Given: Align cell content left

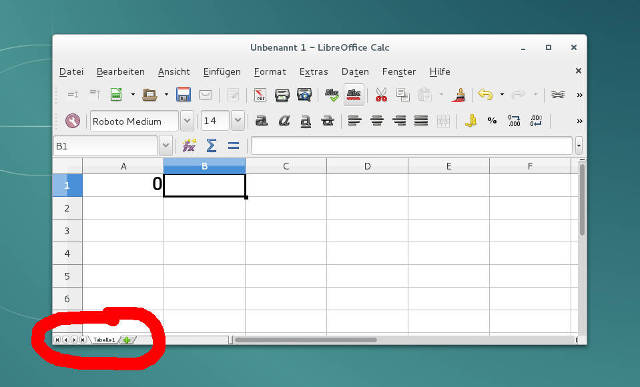Looking at the screenshot, I should tap(355, 121).
